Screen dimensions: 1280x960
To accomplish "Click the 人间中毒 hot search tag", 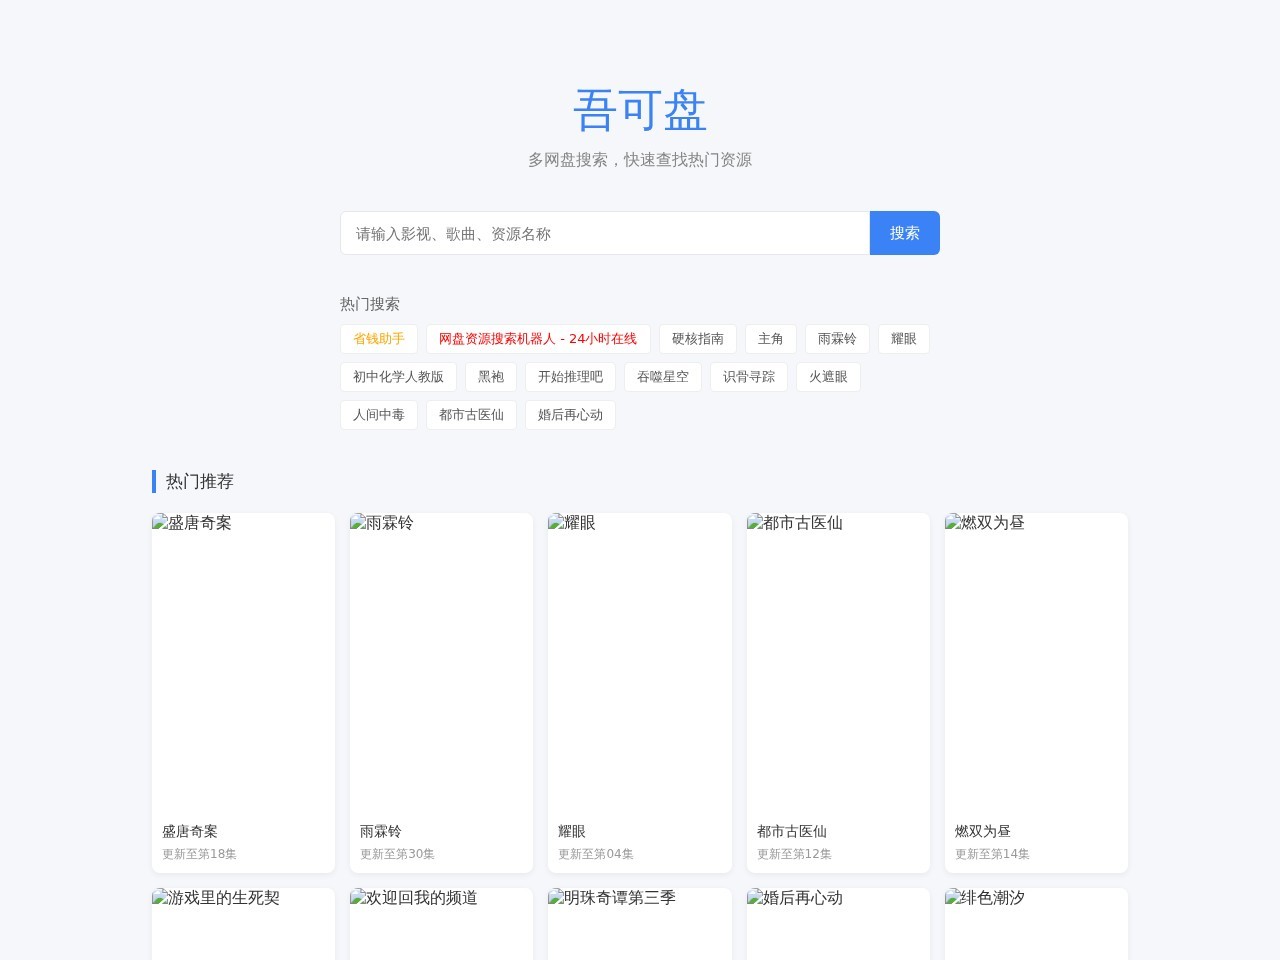I will coord(379,415).
